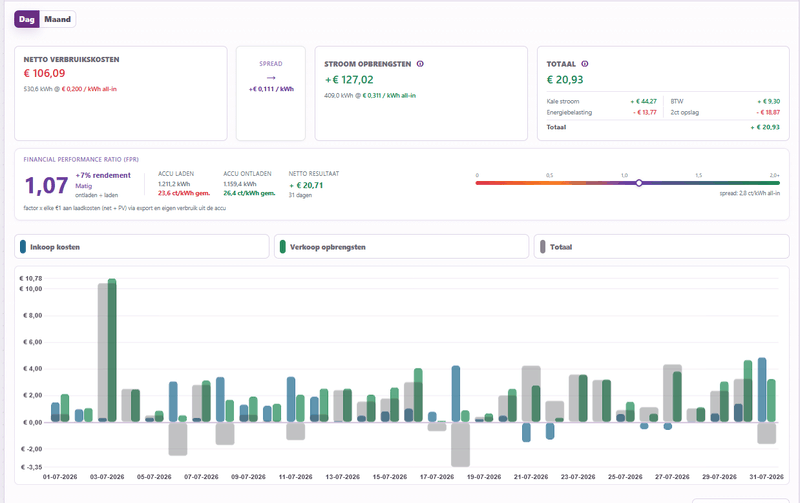Image resolution: width=800 pixels, height=503 pixels.
Task: Click the ACCU ONTLADEN 1.159,4 kWh value
Action: tap(240, 184)
